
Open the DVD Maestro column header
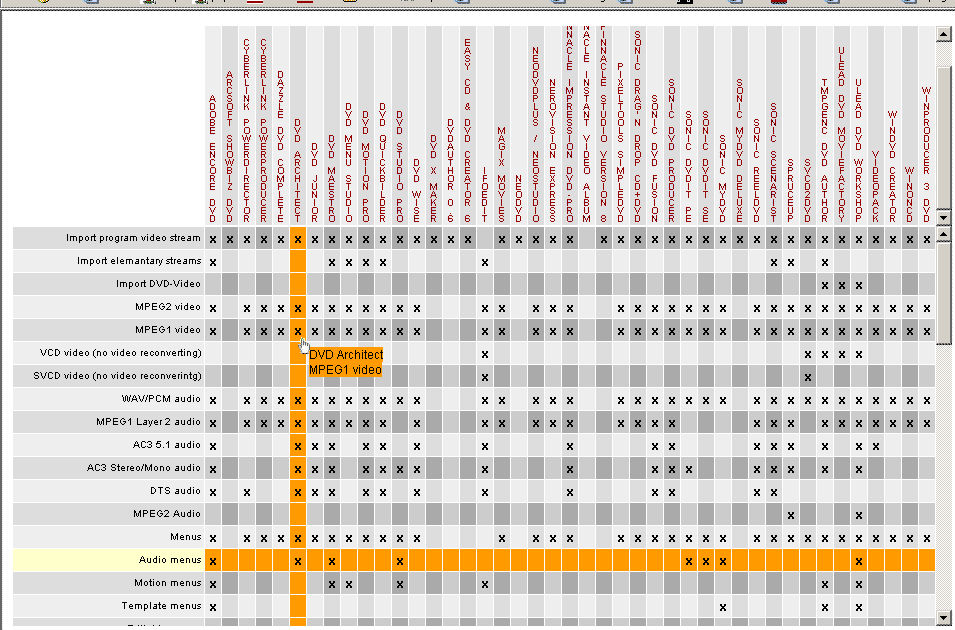[332, 179]
